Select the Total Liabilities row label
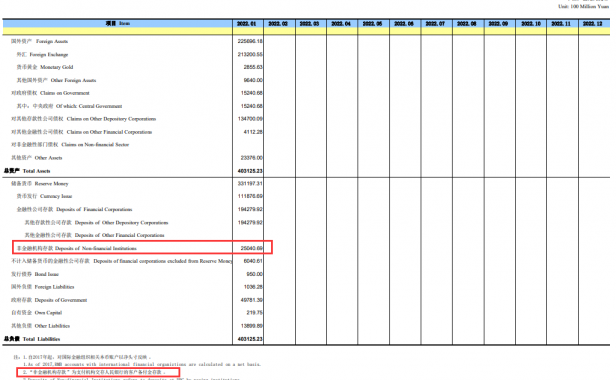The width and height of the screenshot is (616, 380). pyautogui.click(x=32, y=339)
